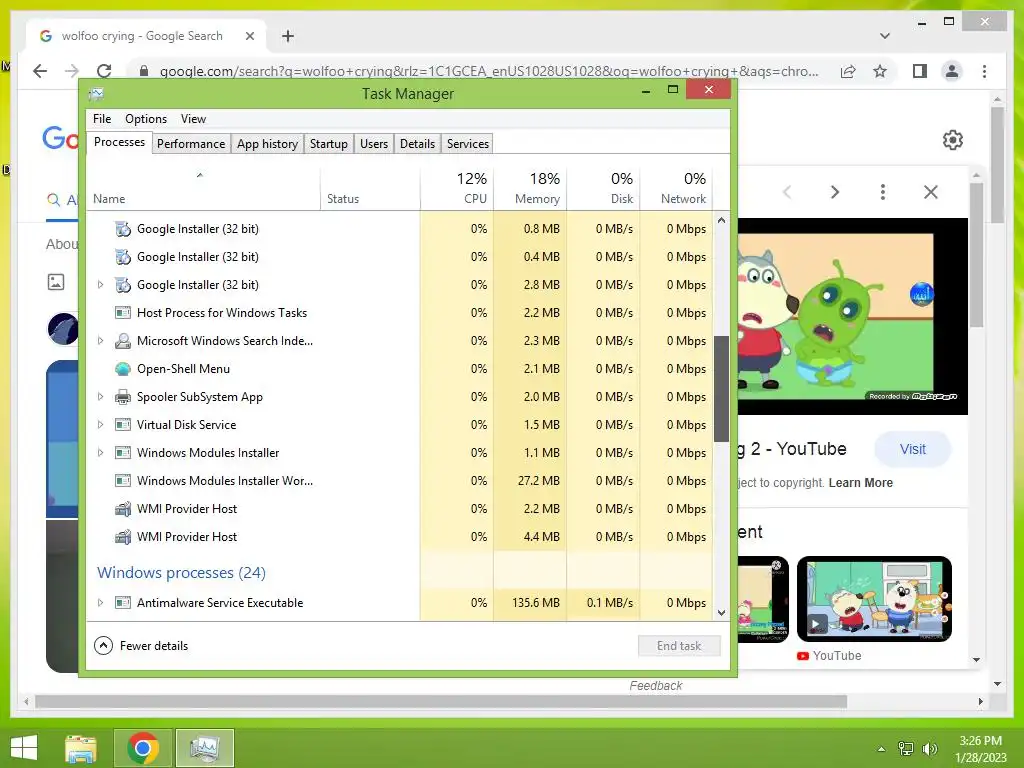Click Task Manager scroll down arrow

(721, 613)
